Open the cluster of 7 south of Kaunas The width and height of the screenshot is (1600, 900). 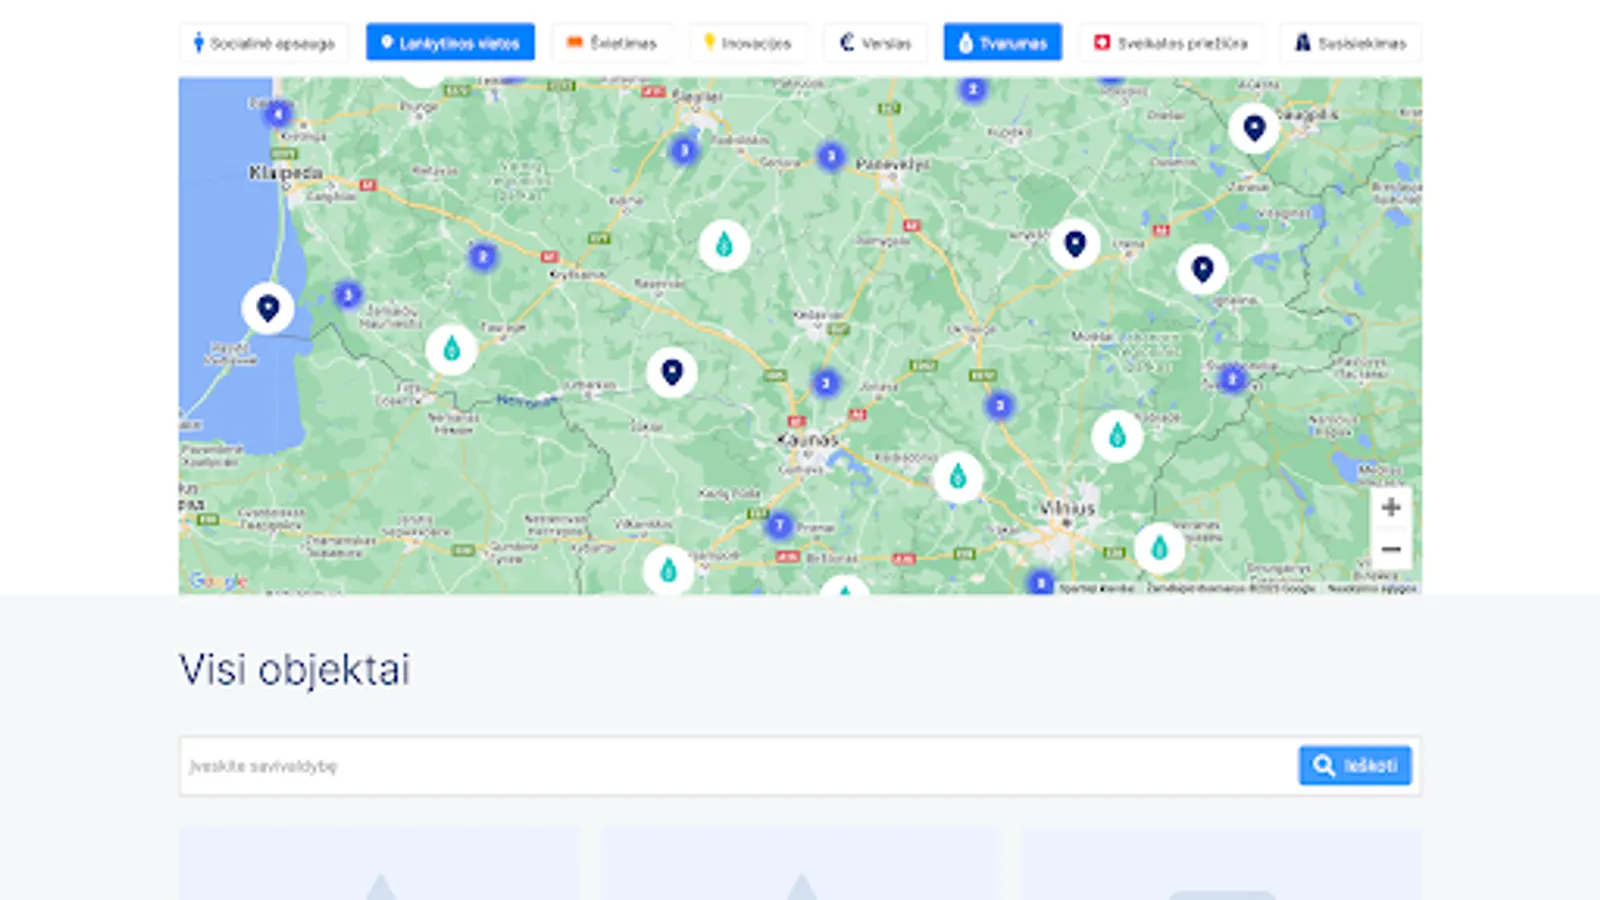pos(779,525)
